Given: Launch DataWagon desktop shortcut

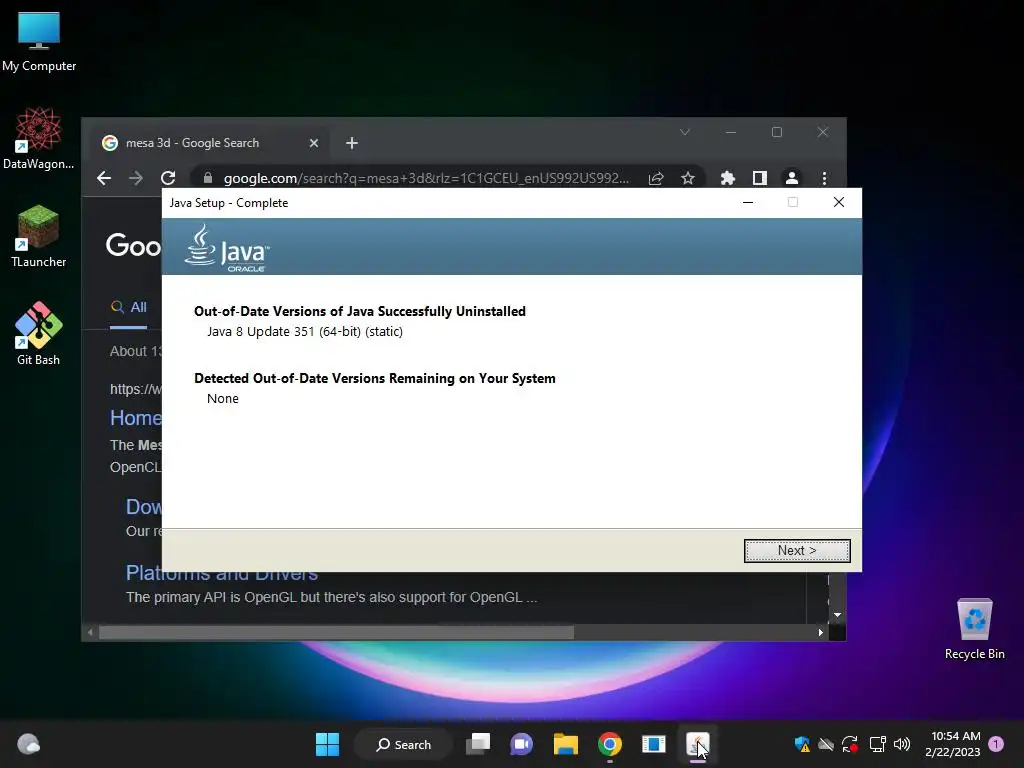Looking at the screenshot, I should tap(39, 138).
